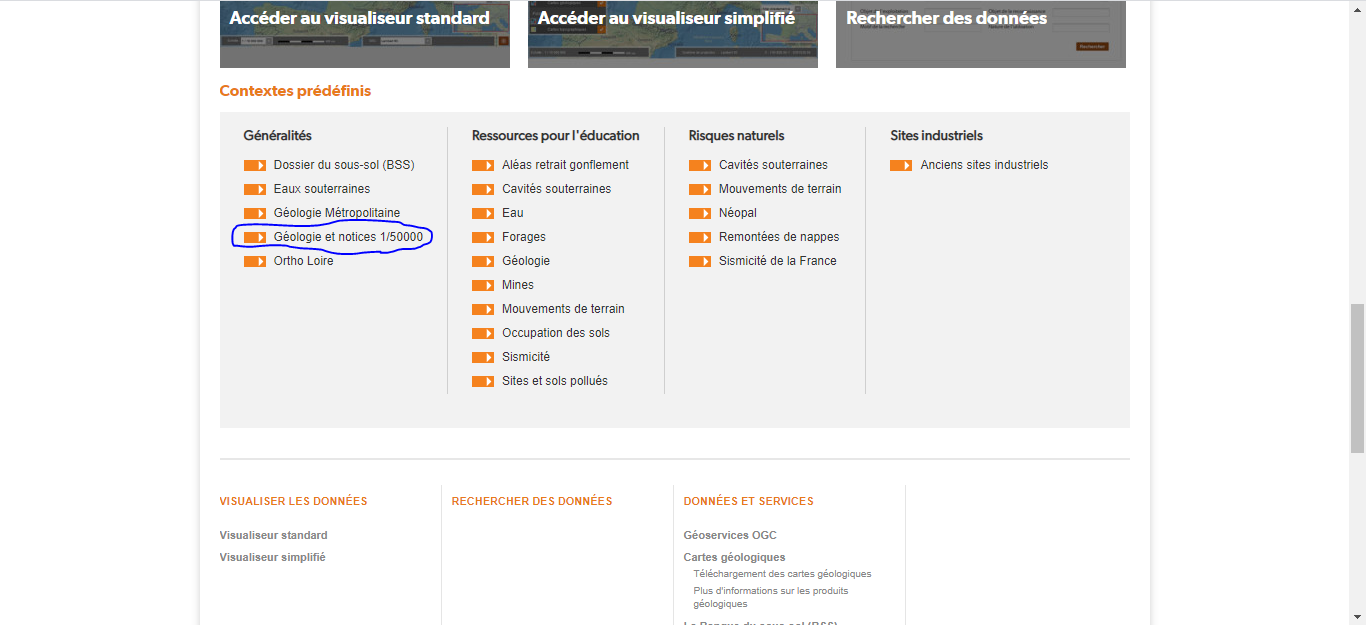This screenshot has width=1366, height=625.
Task: Click orange arrow icon beside Anciens sites industriels
Action: pyautogui.click(x=901, y=165)
